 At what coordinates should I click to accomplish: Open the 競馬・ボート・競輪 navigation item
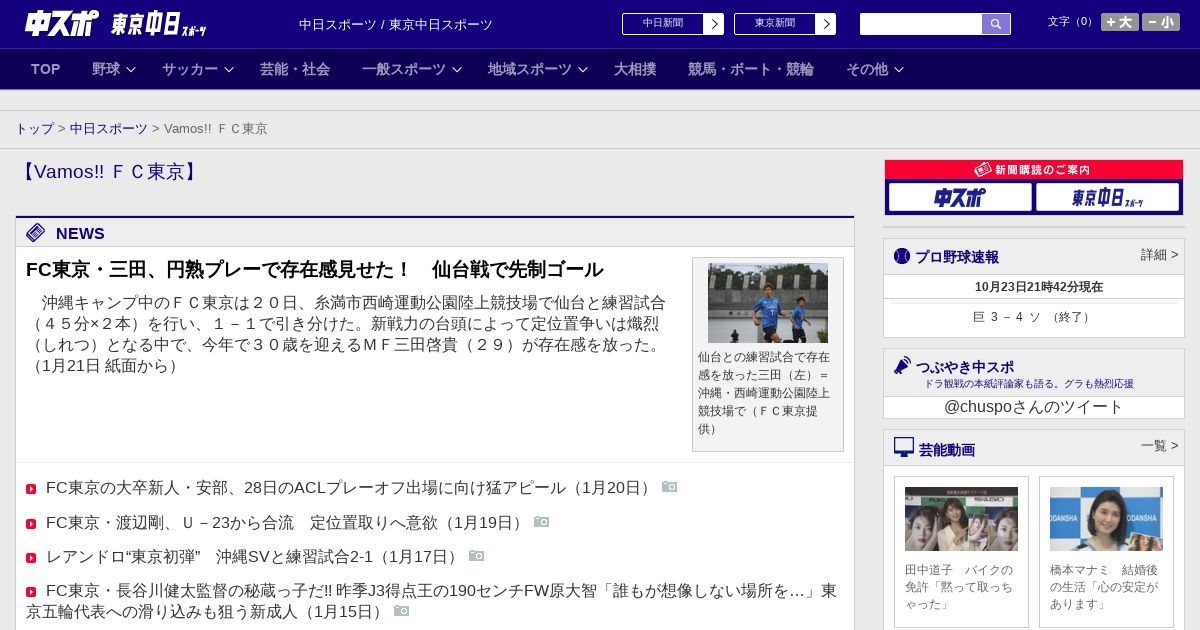751,69
